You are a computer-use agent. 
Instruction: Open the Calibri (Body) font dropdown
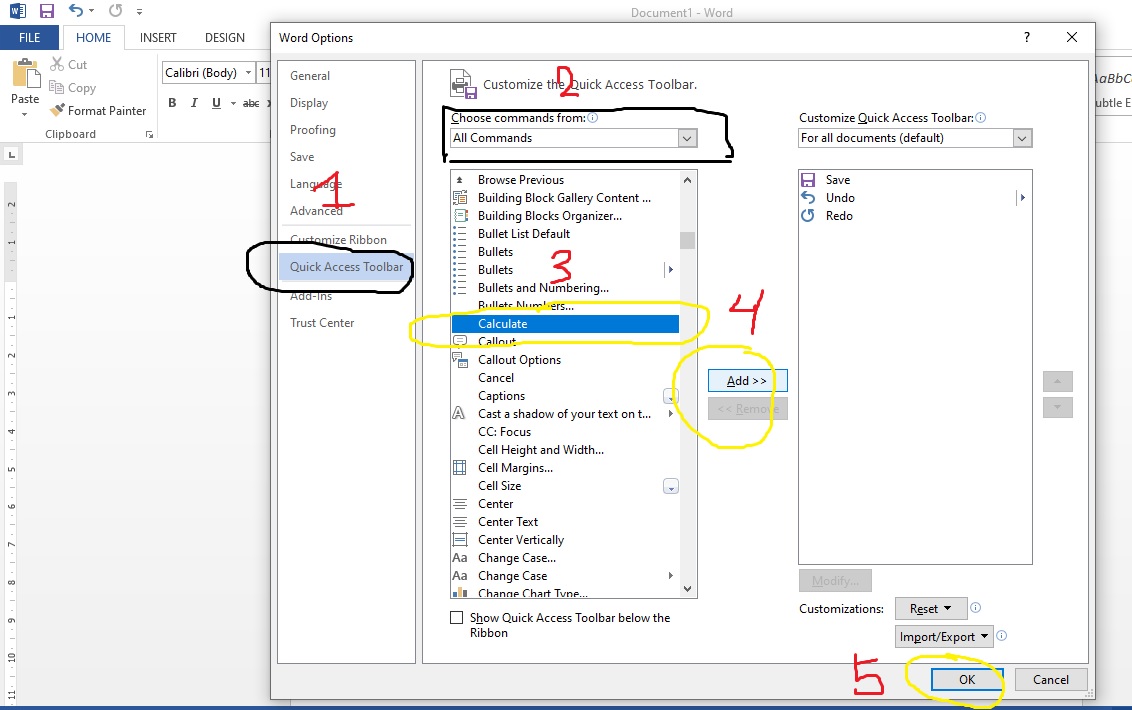click(x=248, y=73)
